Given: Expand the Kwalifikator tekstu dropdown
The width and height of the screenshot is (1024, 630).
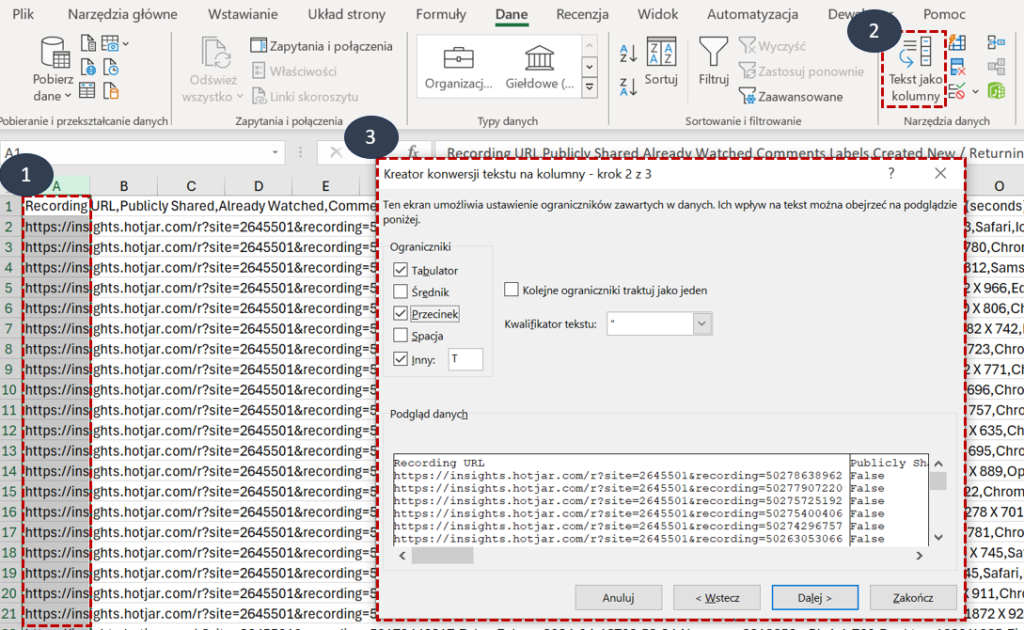Looking at the screenshot, I should click(702, 324).
